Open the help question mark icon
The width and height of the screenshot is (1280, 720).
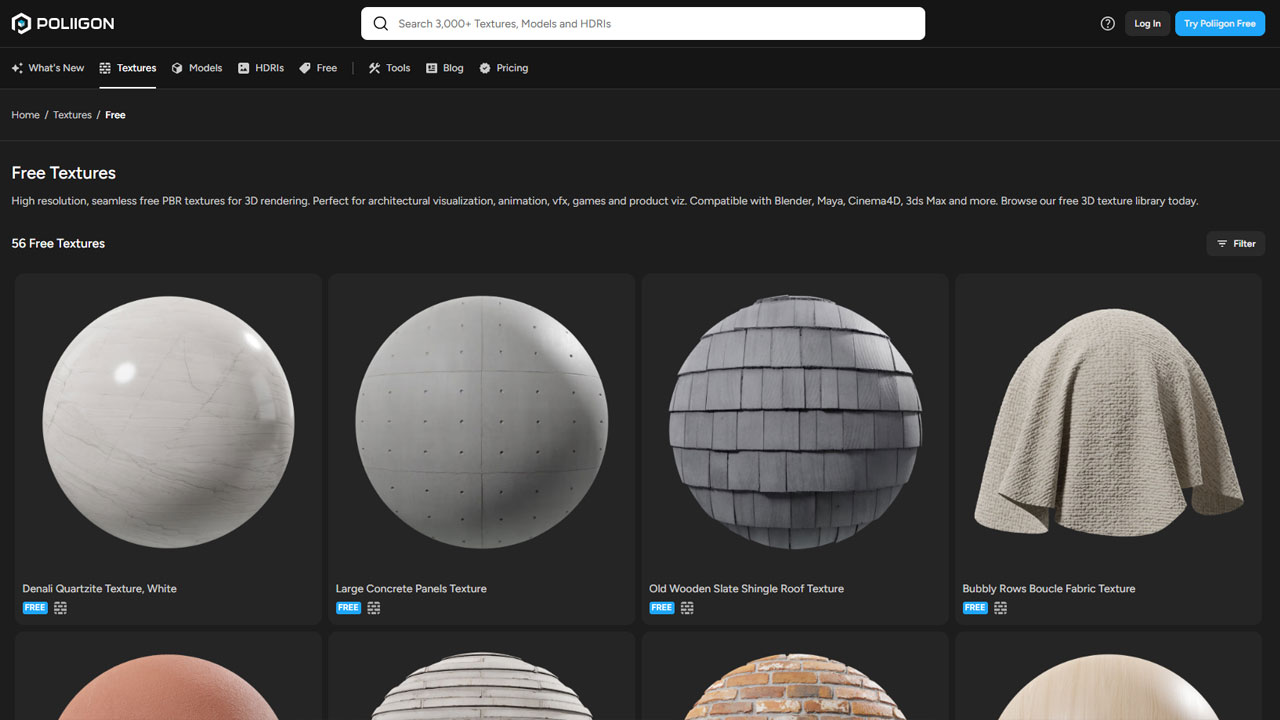(1107, 23)
